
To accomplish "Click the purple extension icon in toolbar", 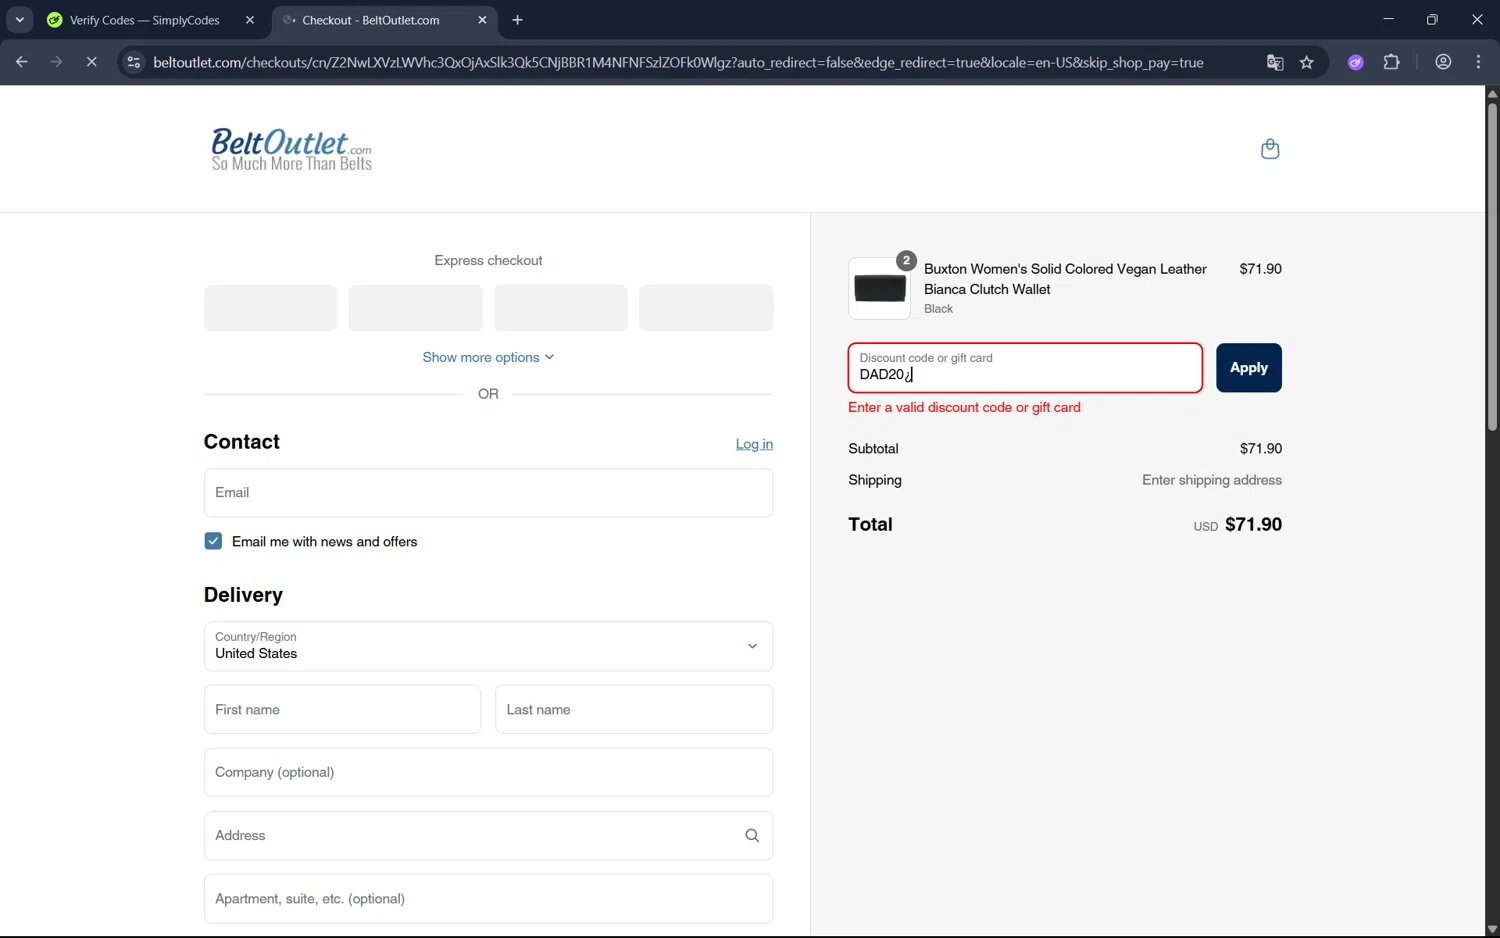I will tap(1356, 62).
